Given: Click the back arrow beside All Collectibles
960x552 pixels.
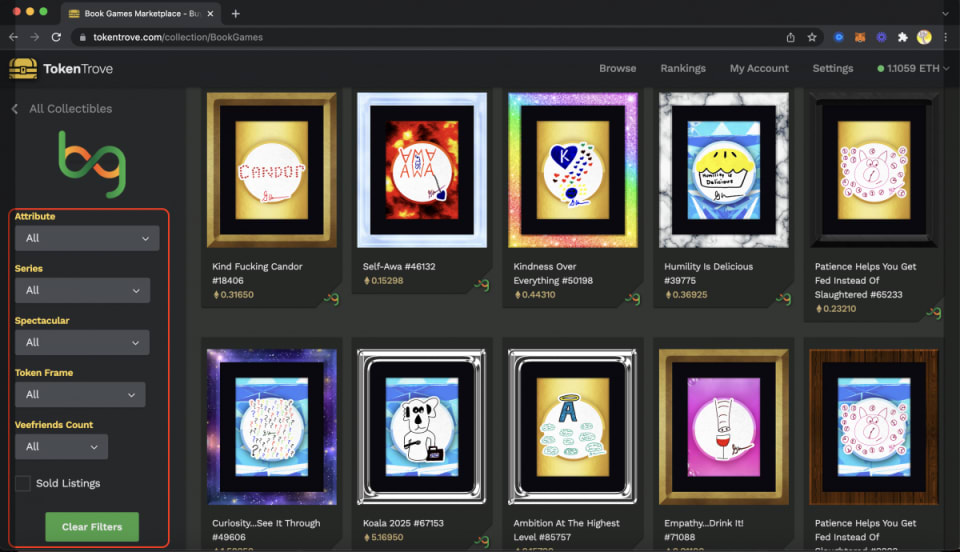Looking at the screenshot, I should click(x=15, y=109).
